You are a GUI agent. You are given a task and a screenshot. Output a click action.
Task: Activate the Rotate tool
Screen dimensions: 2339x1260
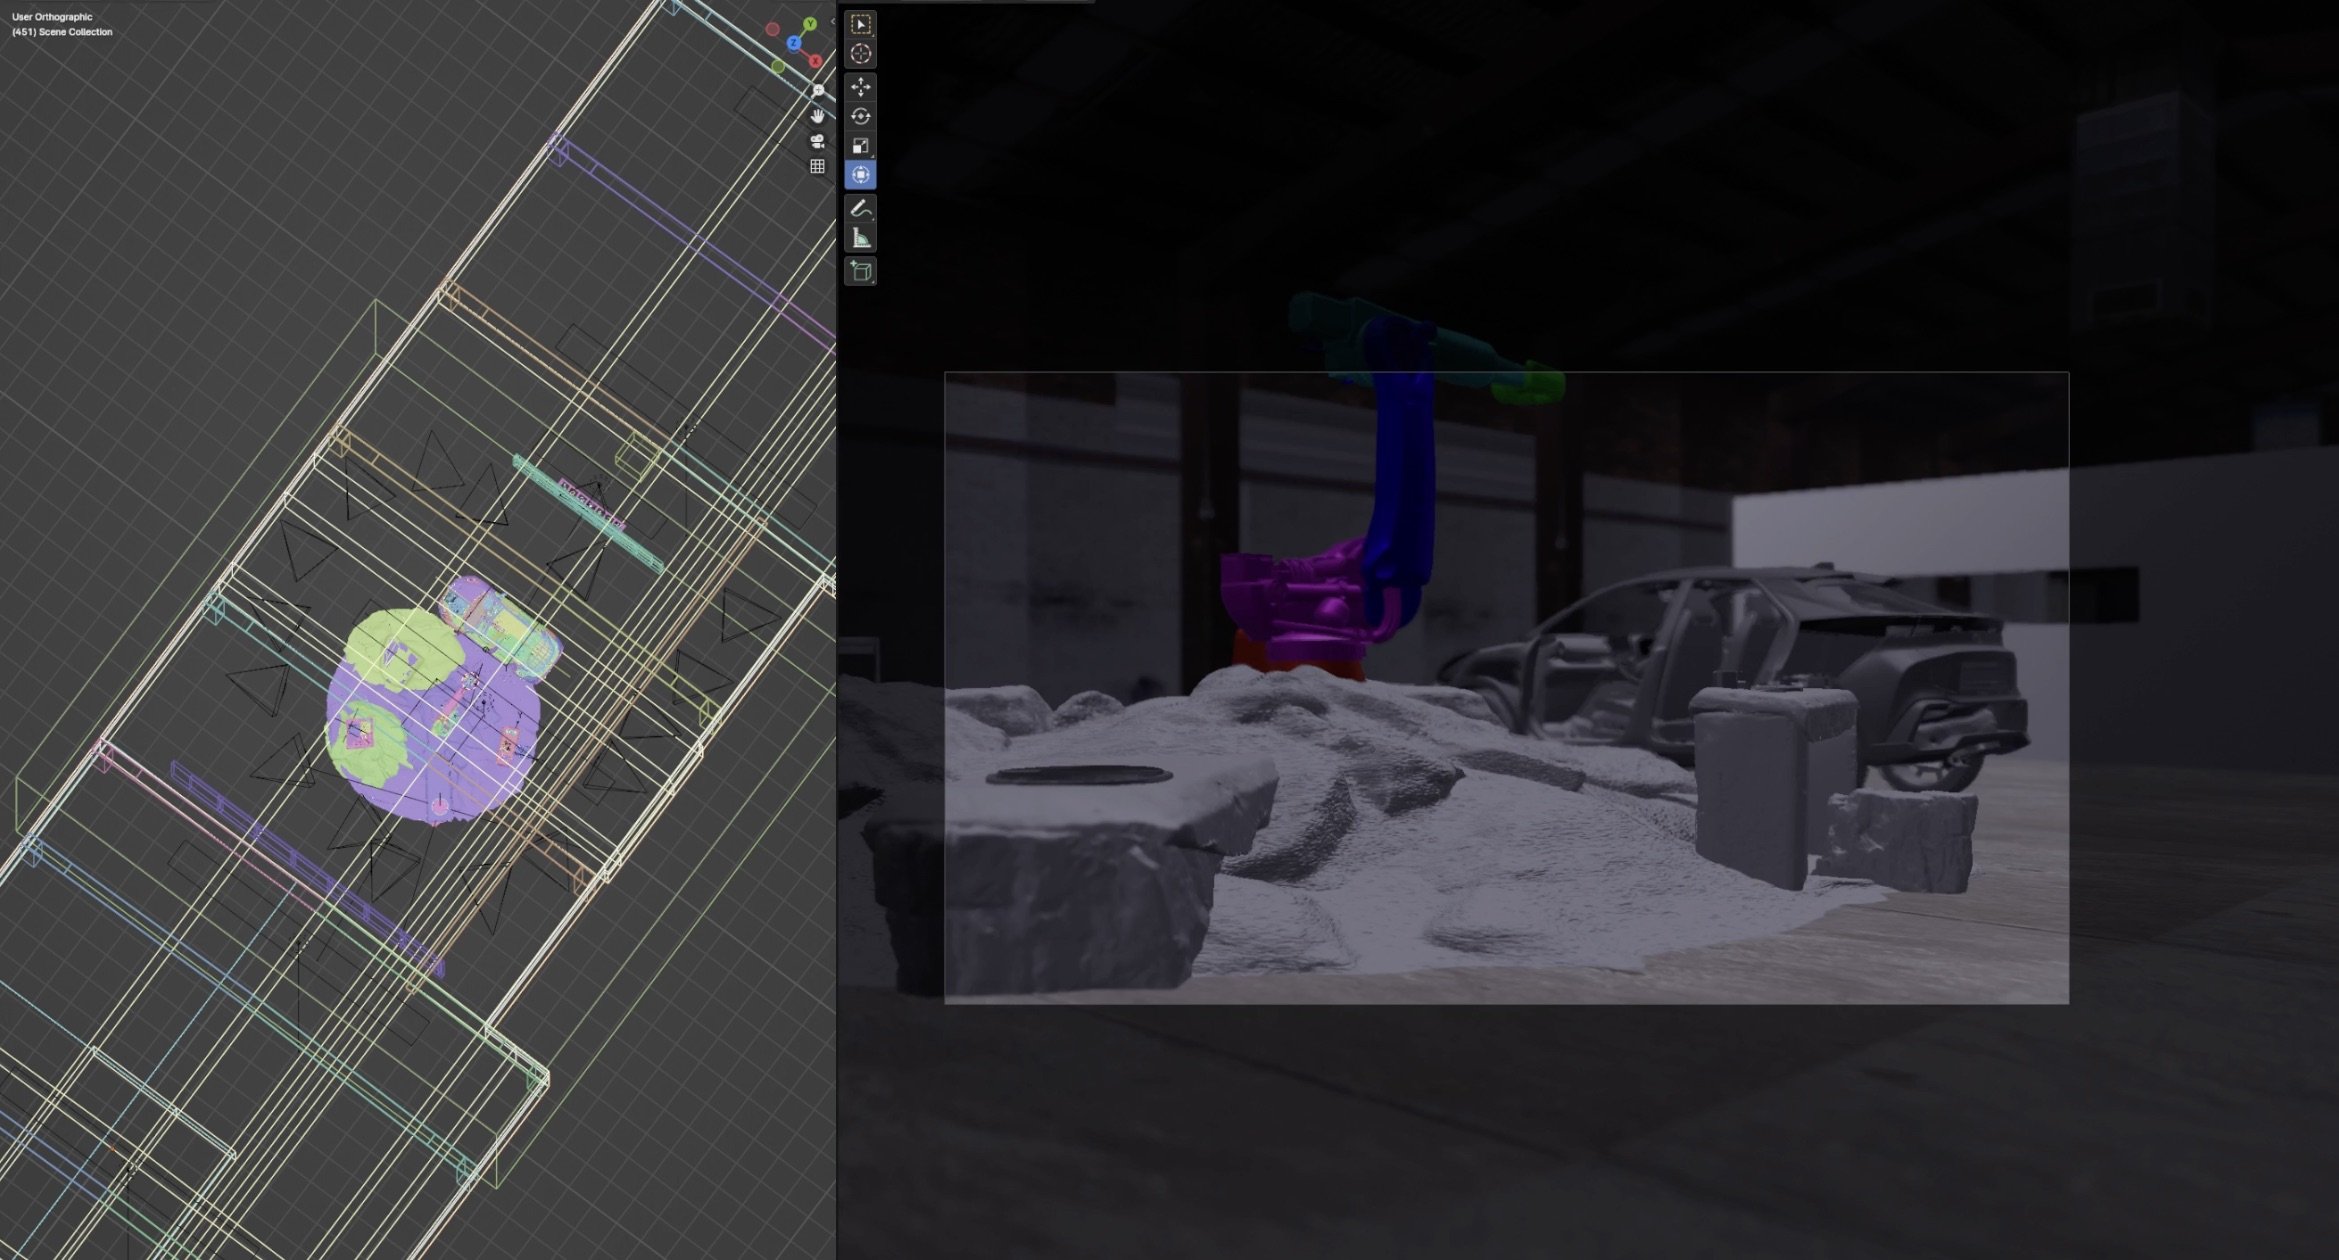pos(860,117)
